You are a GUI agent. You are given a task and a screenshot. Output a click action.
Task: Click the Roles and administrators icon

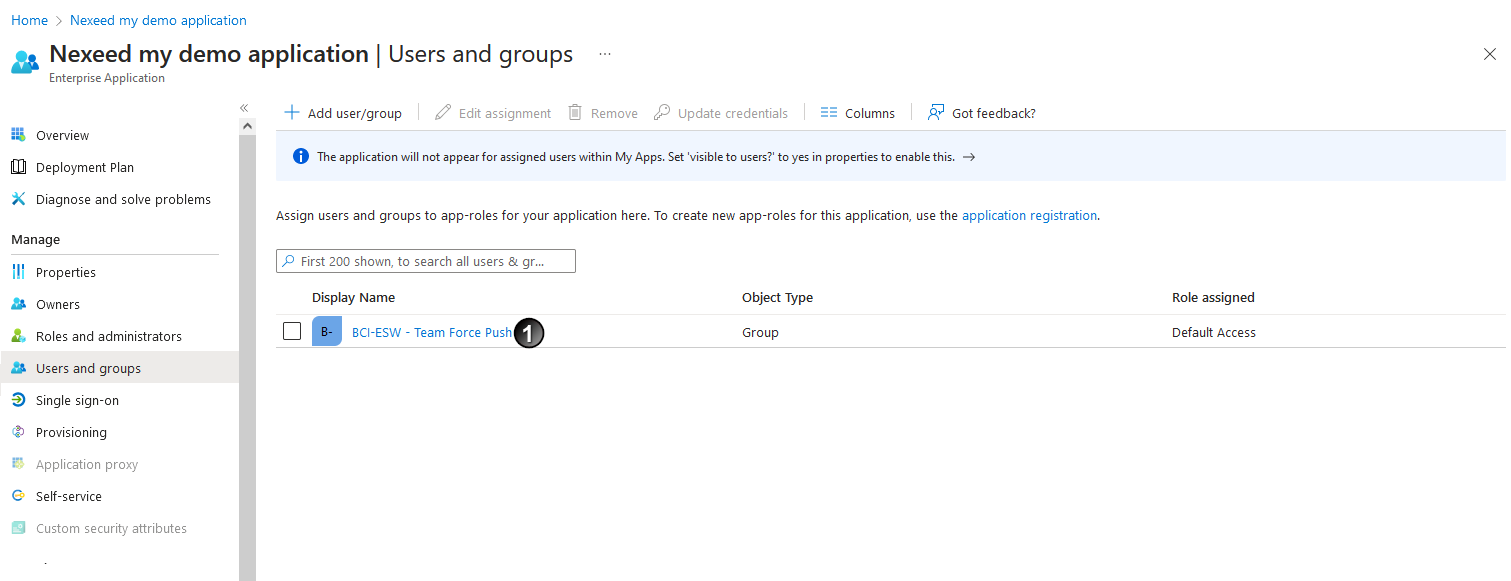18,336
